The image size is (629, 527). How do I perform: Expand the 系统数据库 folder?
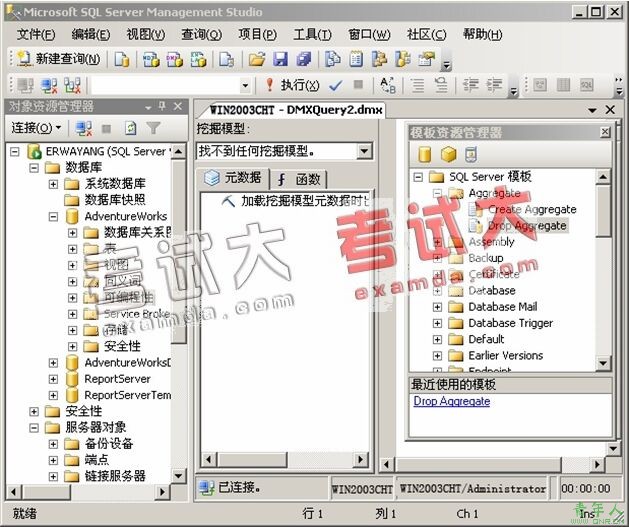[53, 184]
